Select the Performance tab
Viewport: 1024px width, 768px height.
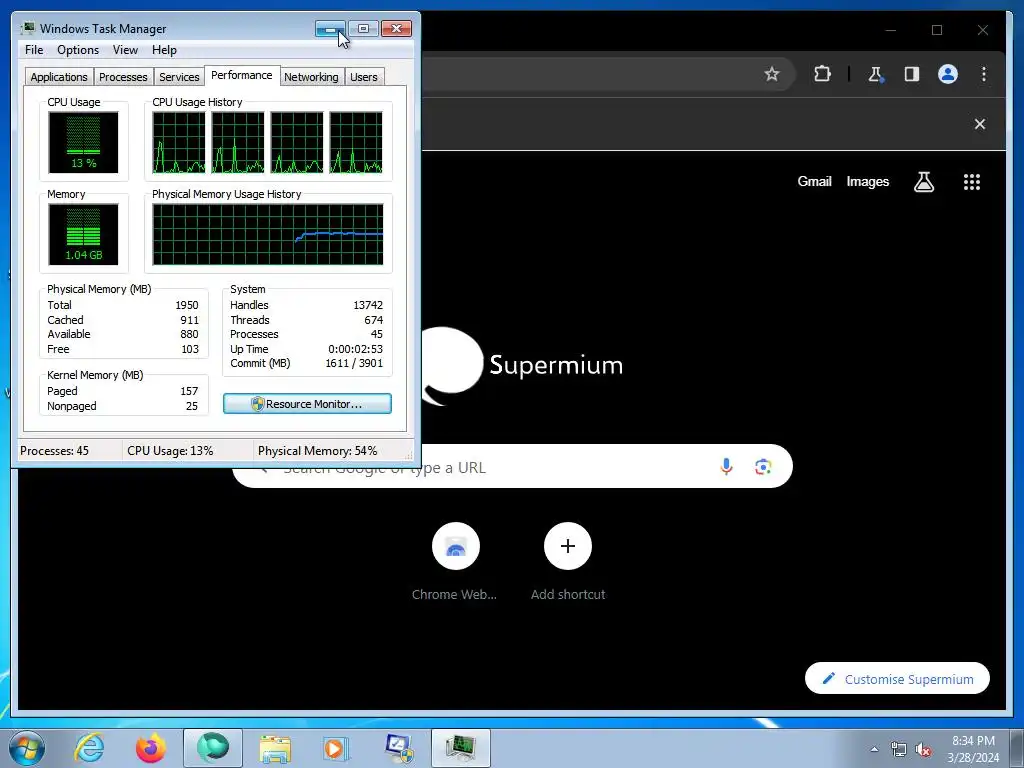[242, 75]
